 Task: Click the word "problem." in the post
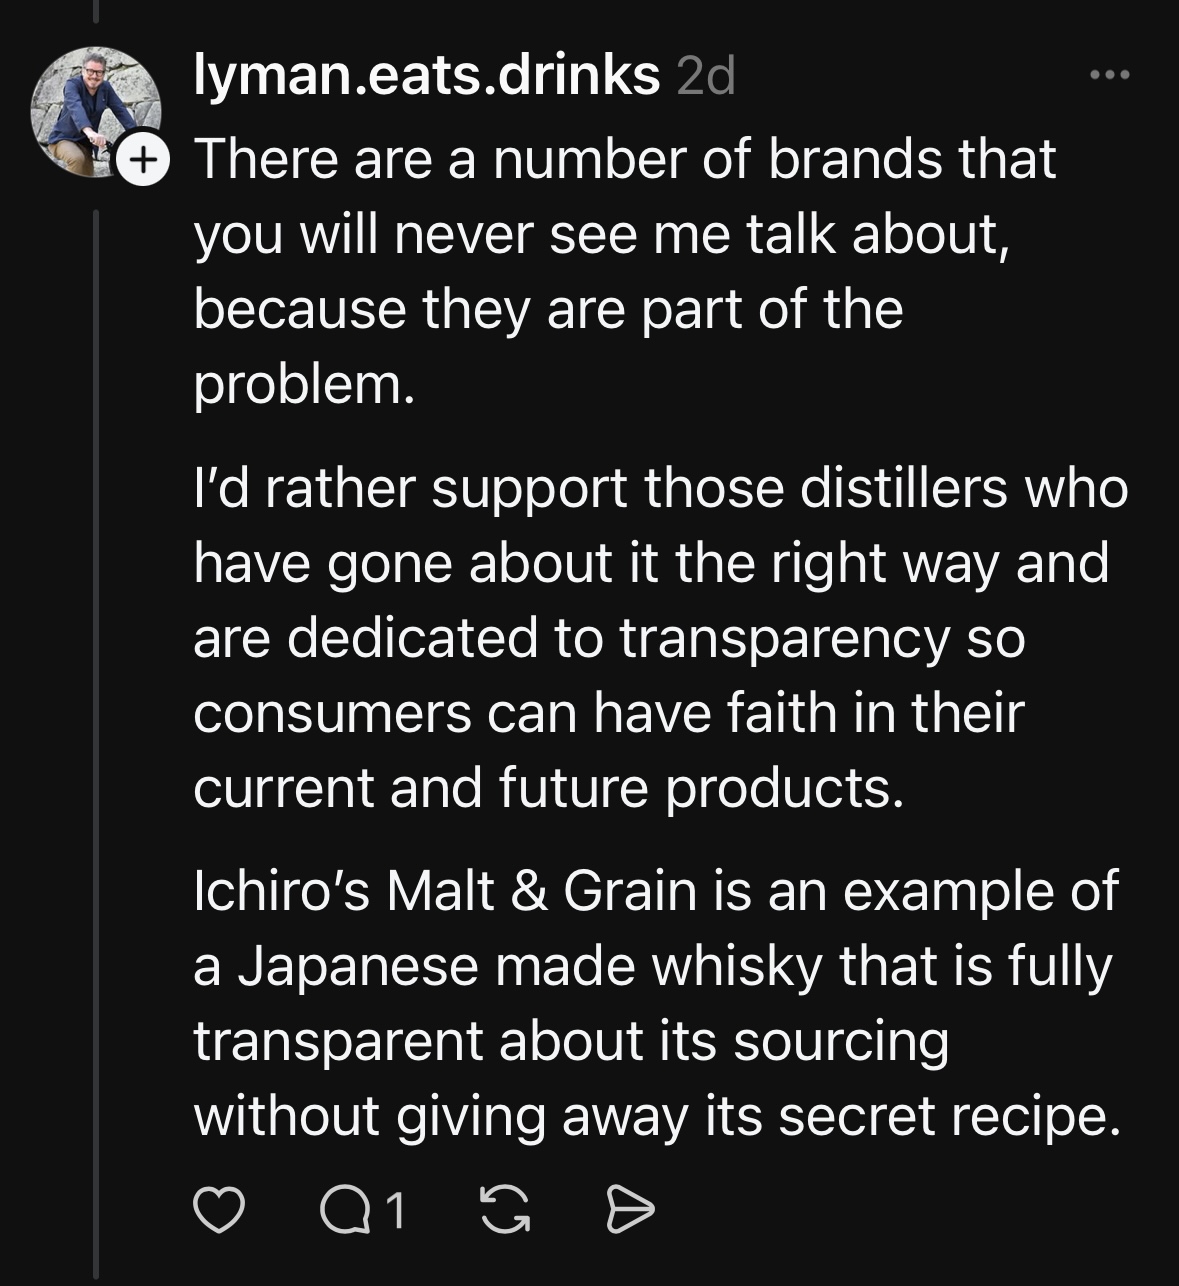[303, 383]
